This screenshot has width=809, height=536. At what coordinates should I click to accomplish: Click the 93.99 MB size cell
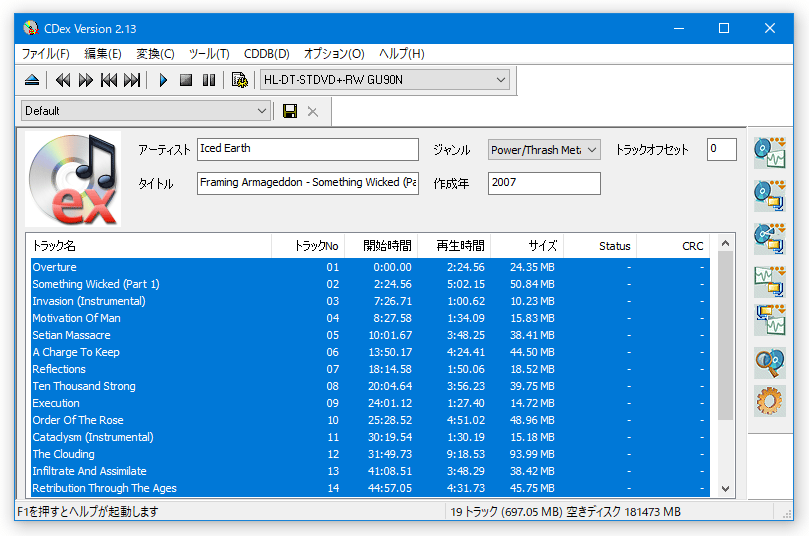click(532, 454)
